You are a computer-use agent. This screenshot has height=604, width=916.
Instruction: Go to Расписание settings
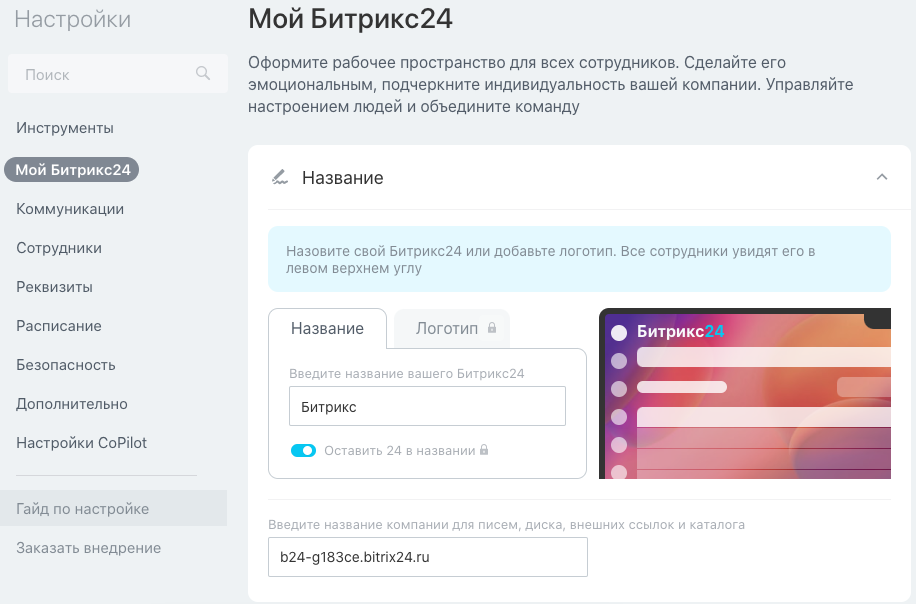coord(59,326)
